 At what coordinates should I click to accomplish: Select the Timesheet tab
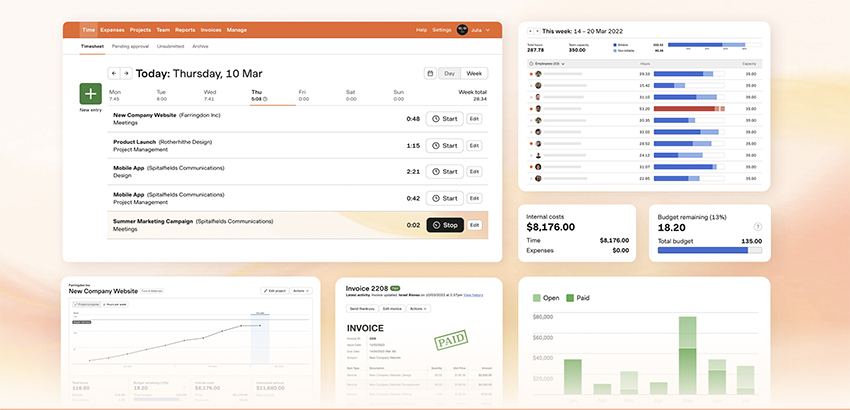[92, 47]
